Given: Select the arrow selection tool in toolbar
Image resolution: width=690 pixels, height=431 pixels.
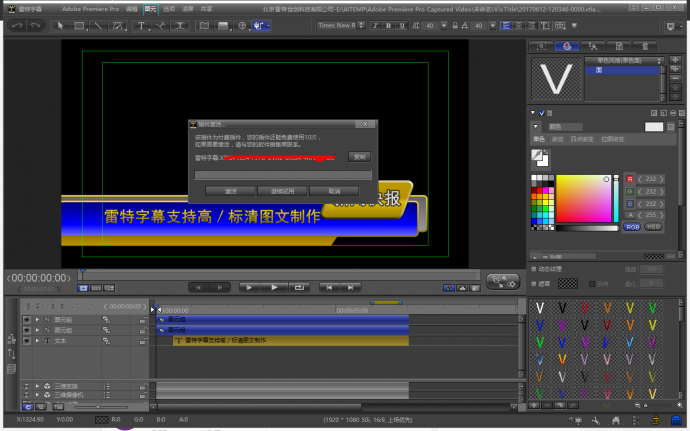Looking at the screenshot, I should click(x=60, y=24).
